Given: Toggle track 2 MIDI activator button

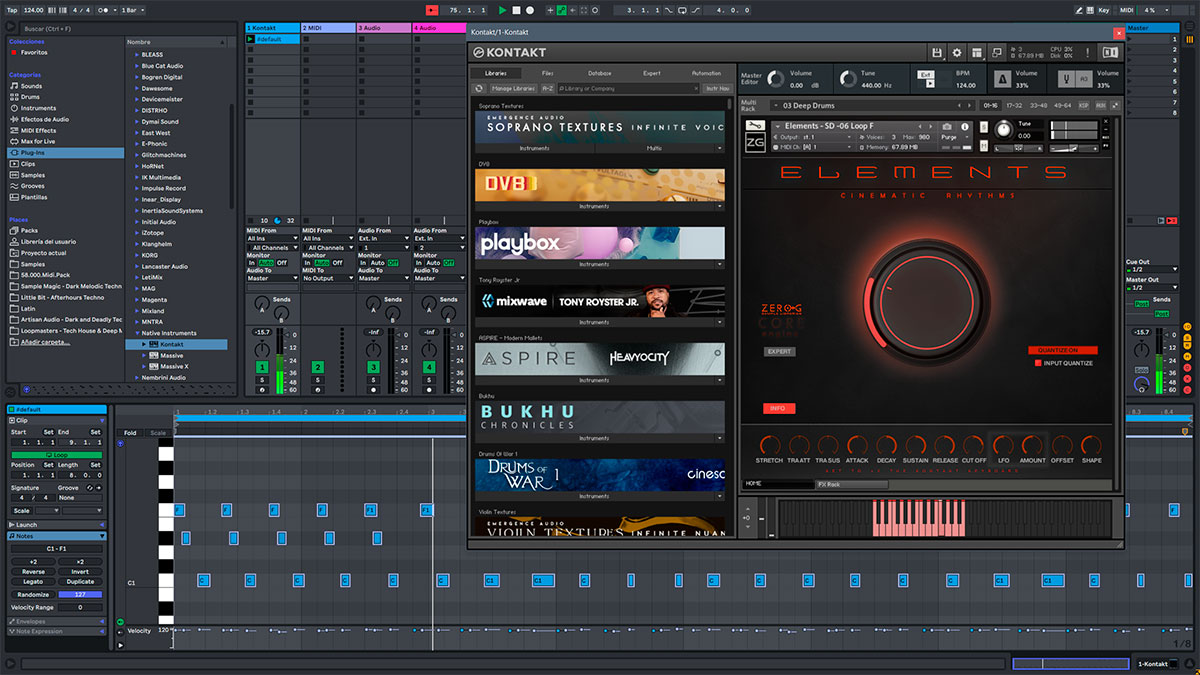Looking at the screenshot, I should 317,368.
